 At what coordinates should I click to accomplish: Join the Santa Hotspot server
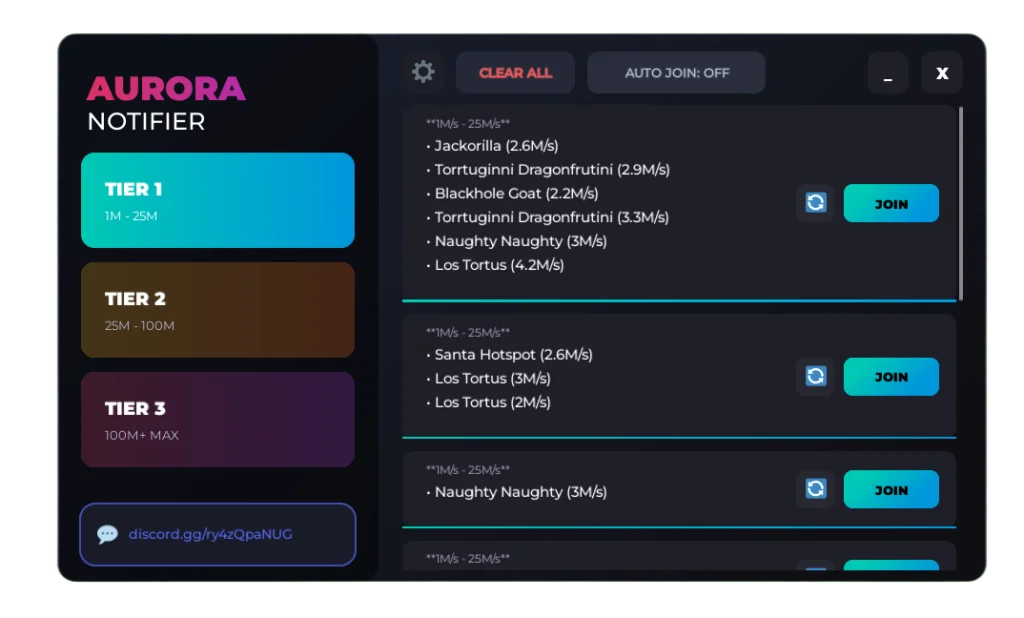(x=890, y=377)
